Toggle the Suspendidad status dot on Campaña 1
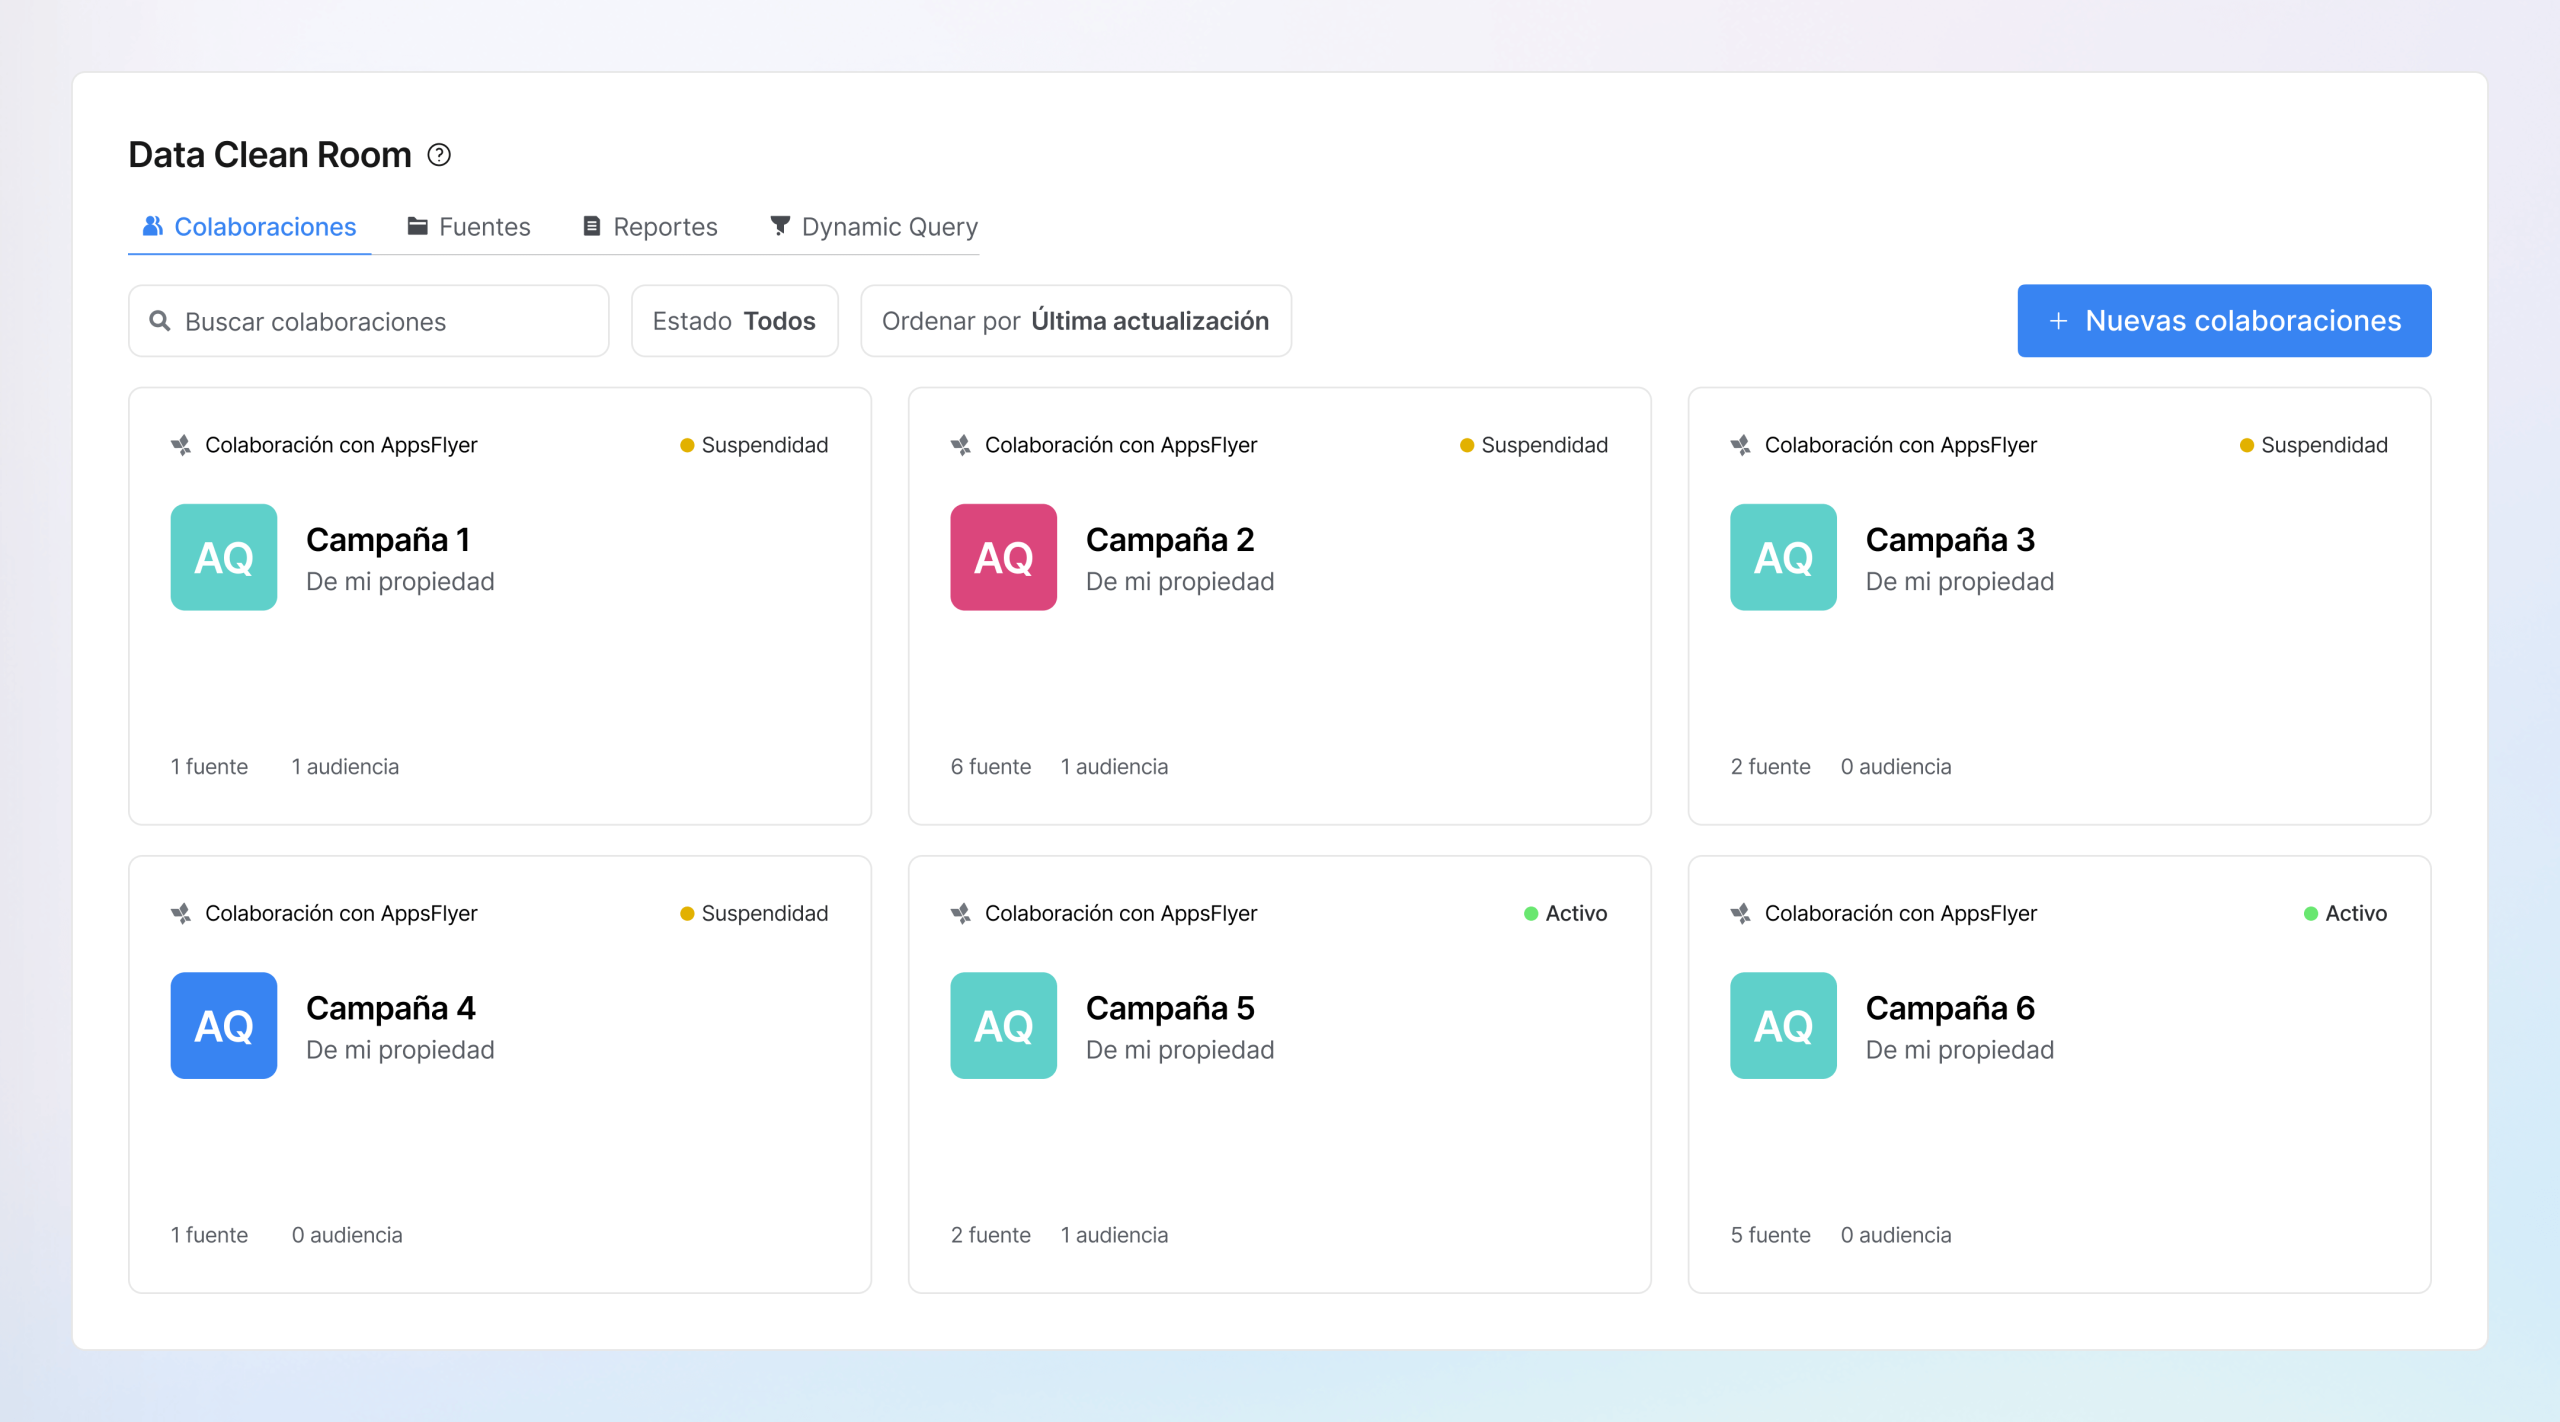This screenshot has width=2560, height=1422. coord(686,445)
